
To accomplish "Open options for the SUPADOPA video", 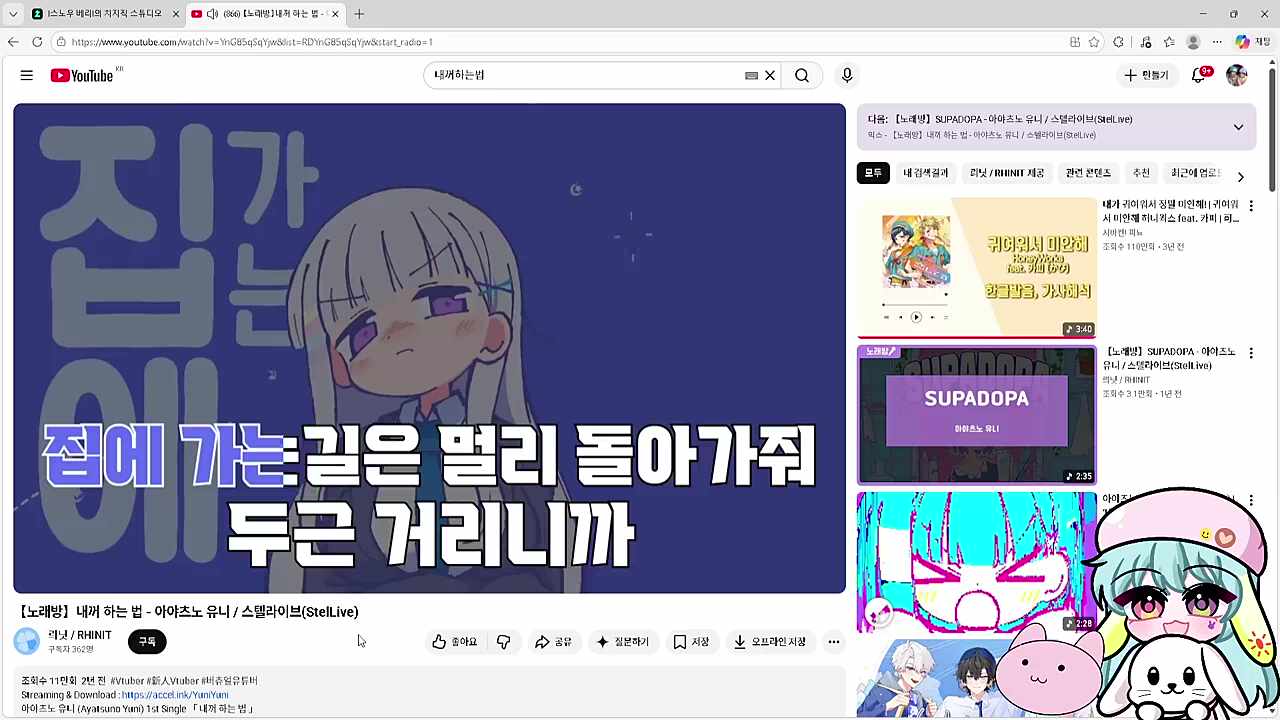I will coord(1250,353).
